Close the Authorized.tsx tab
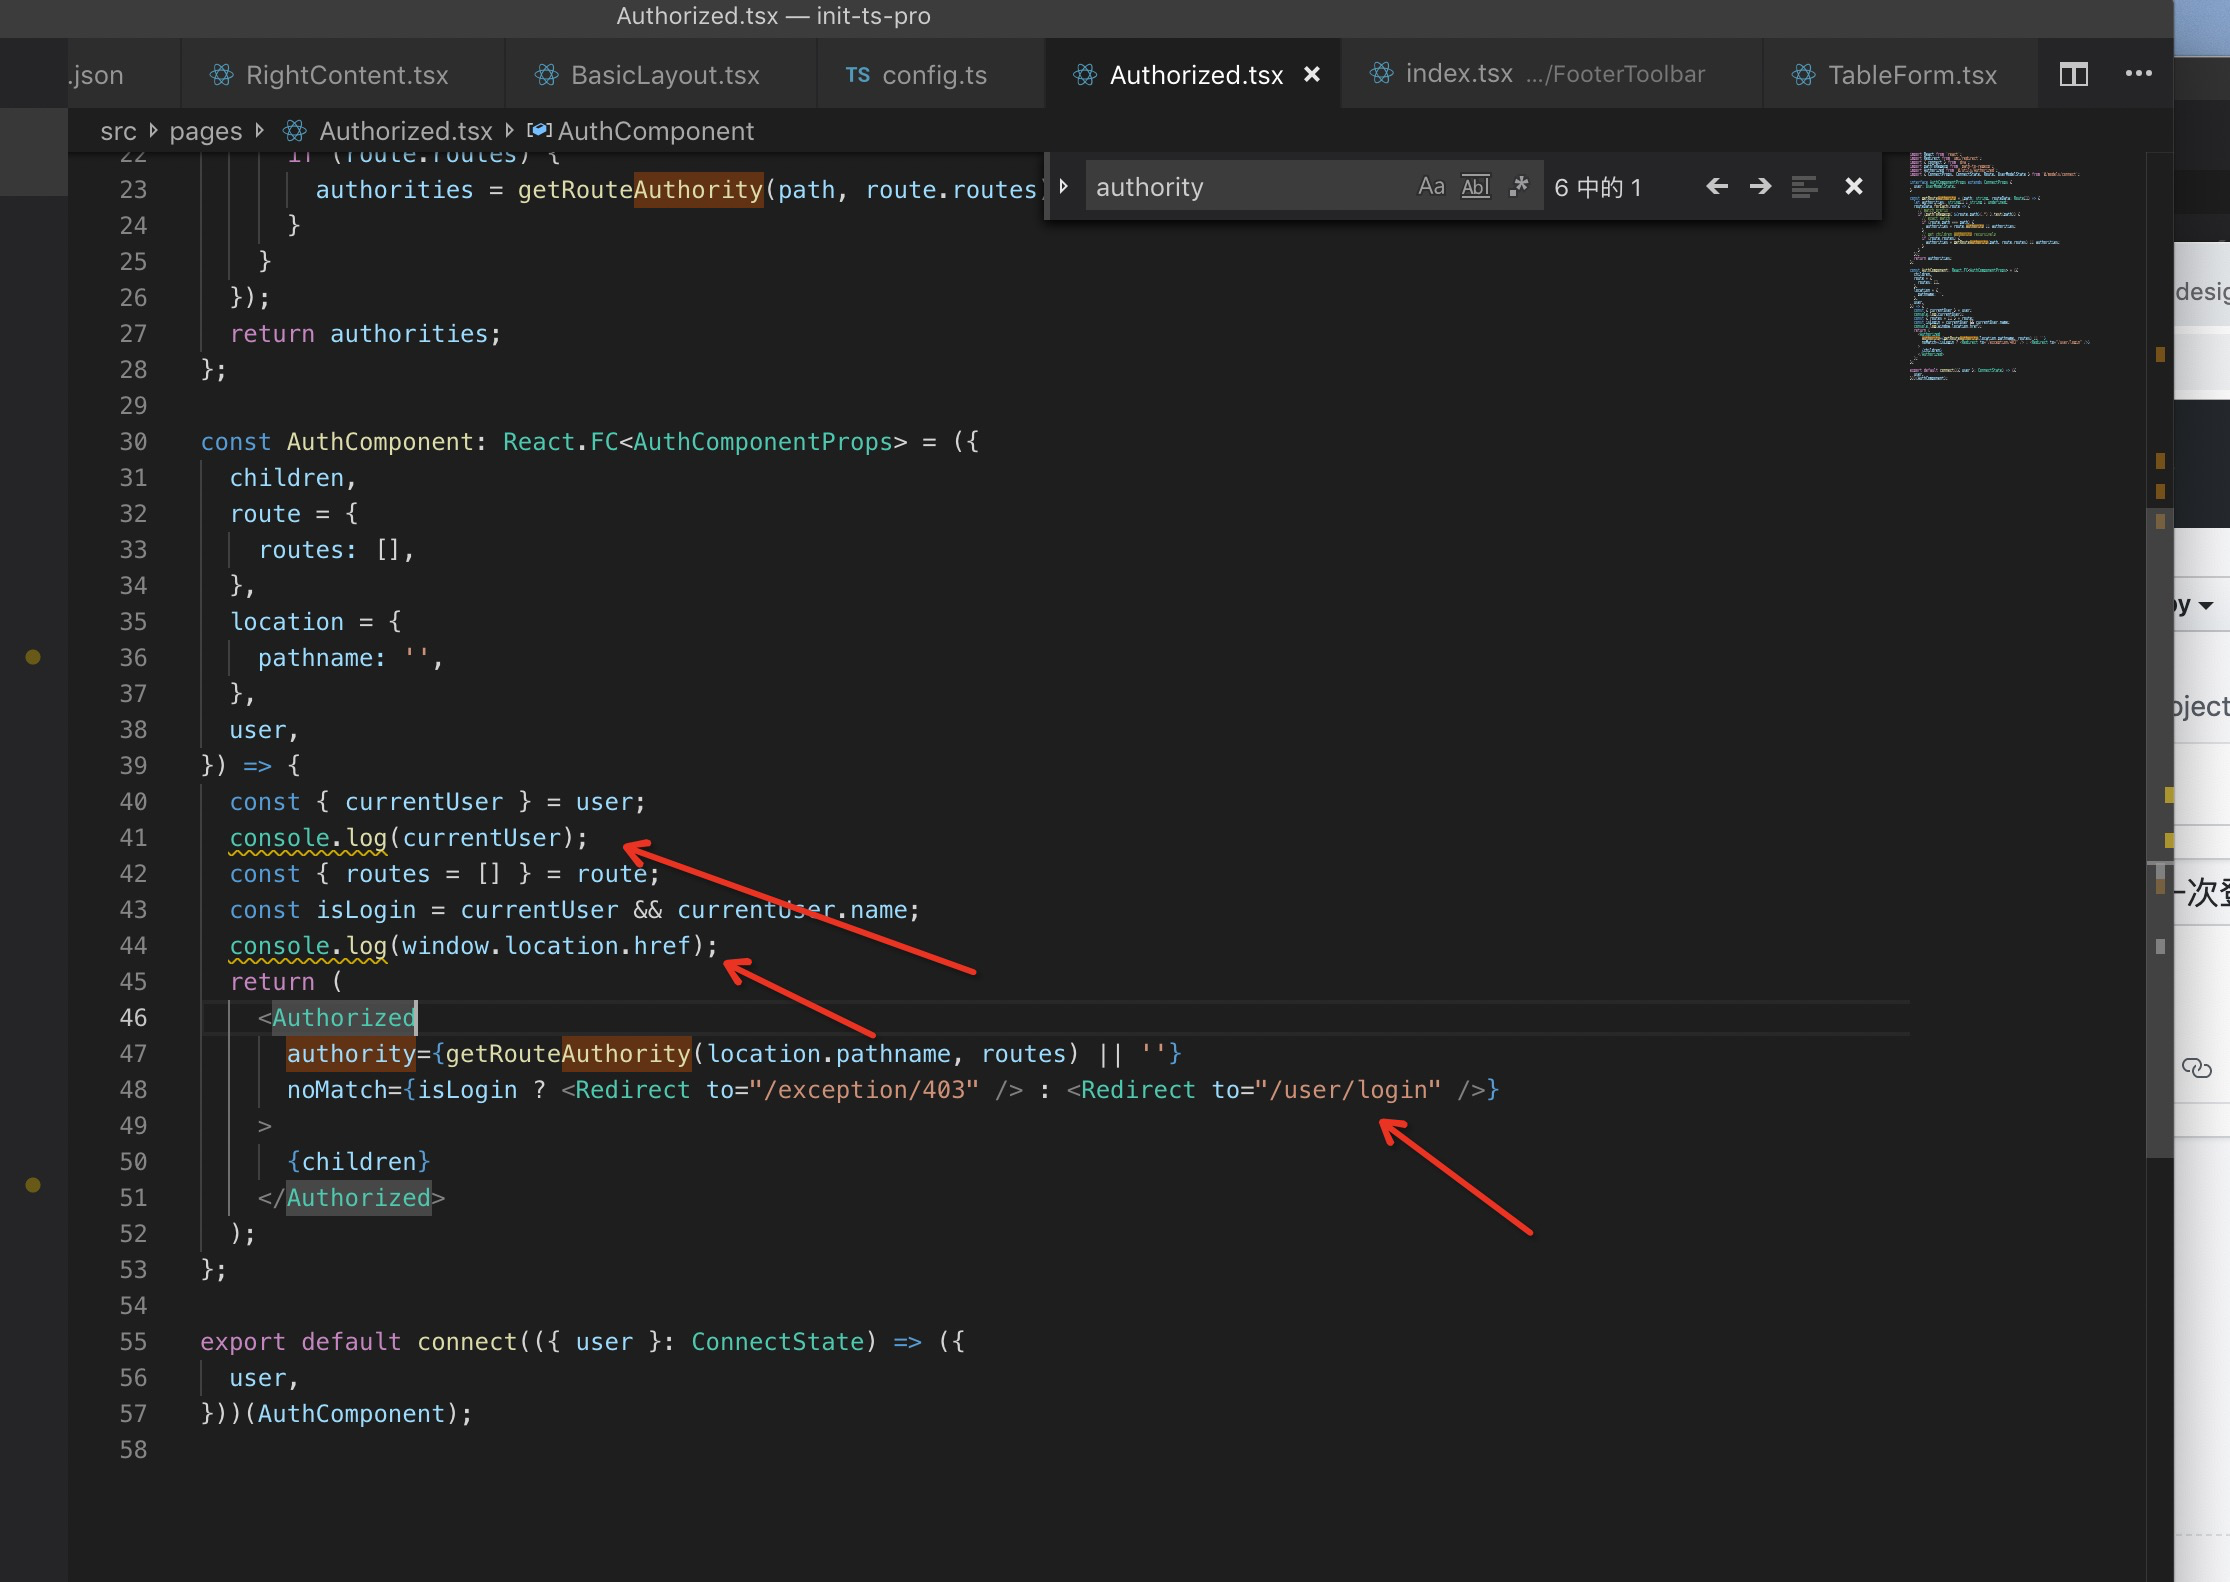Image resolution: width=2230 pixels, height=1582 pixels. tap(1312, 75)
